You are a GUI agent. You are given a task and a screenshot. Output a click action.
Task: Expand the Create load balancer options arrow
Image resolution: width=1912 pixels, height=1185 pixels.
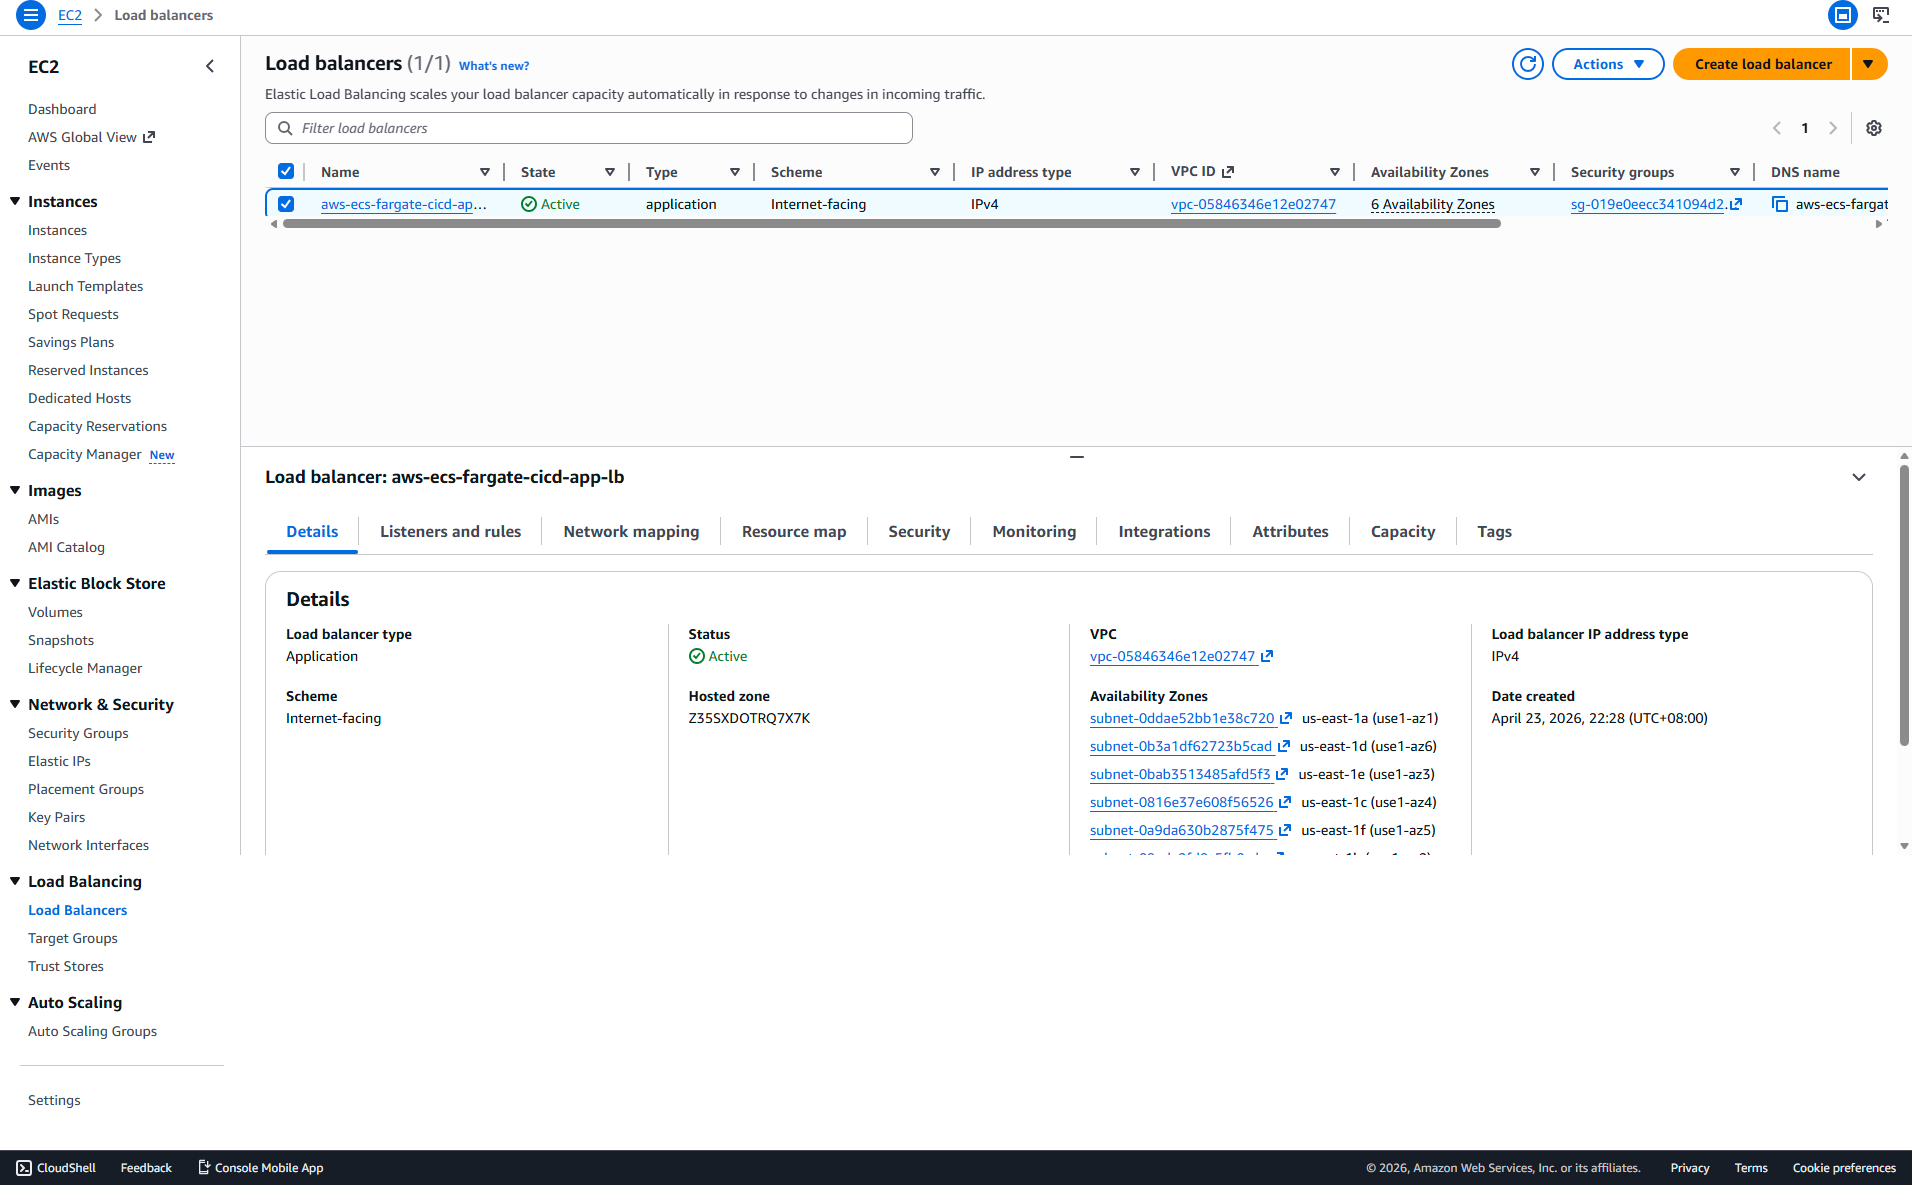pos(1869,64)
